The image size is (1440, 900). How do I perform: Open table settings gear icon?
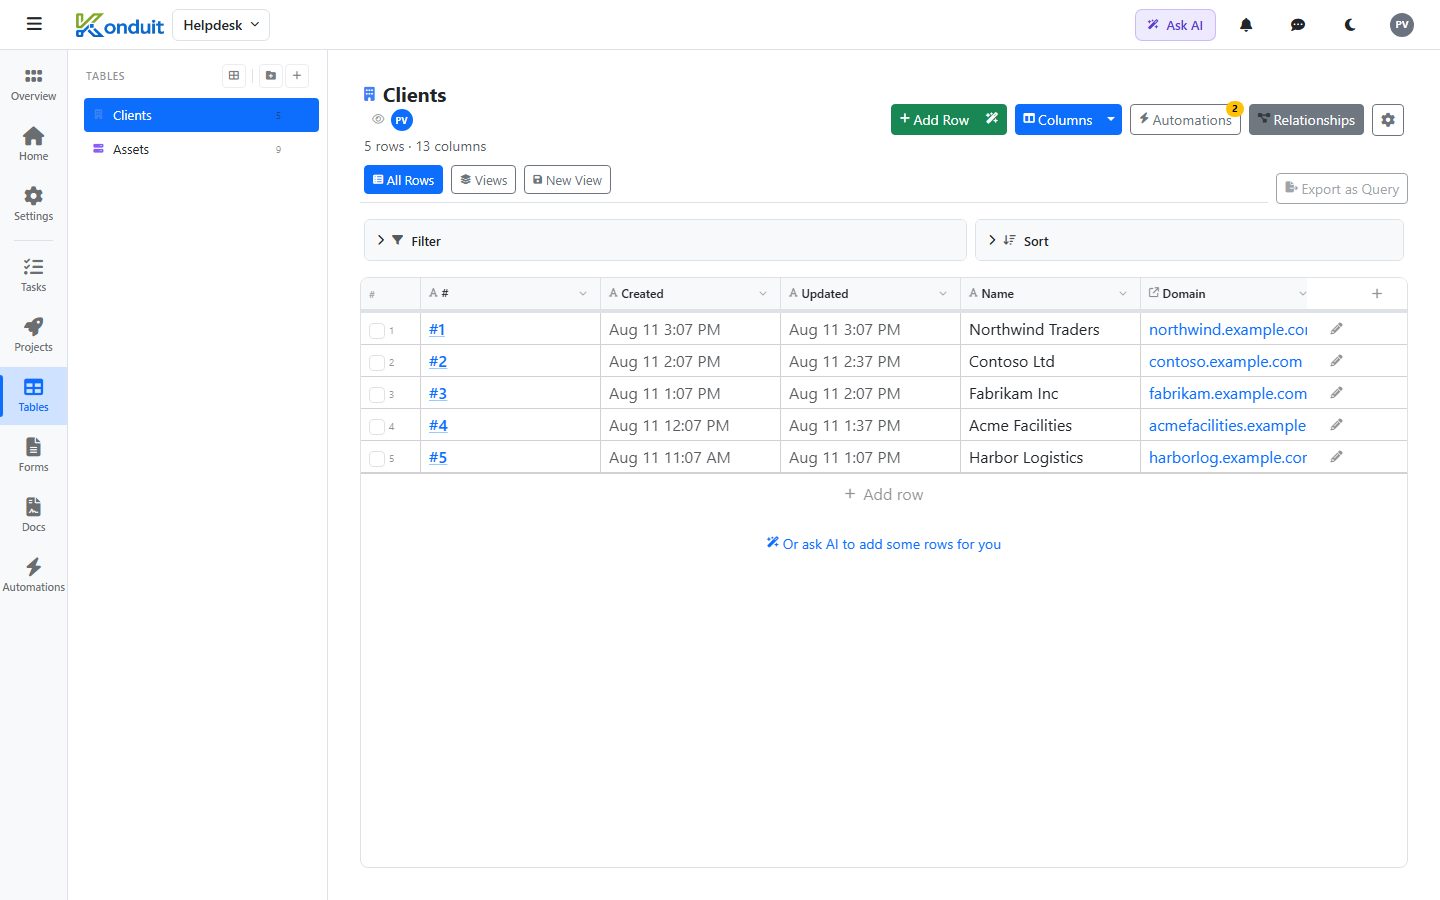(x=1388, y=120)
